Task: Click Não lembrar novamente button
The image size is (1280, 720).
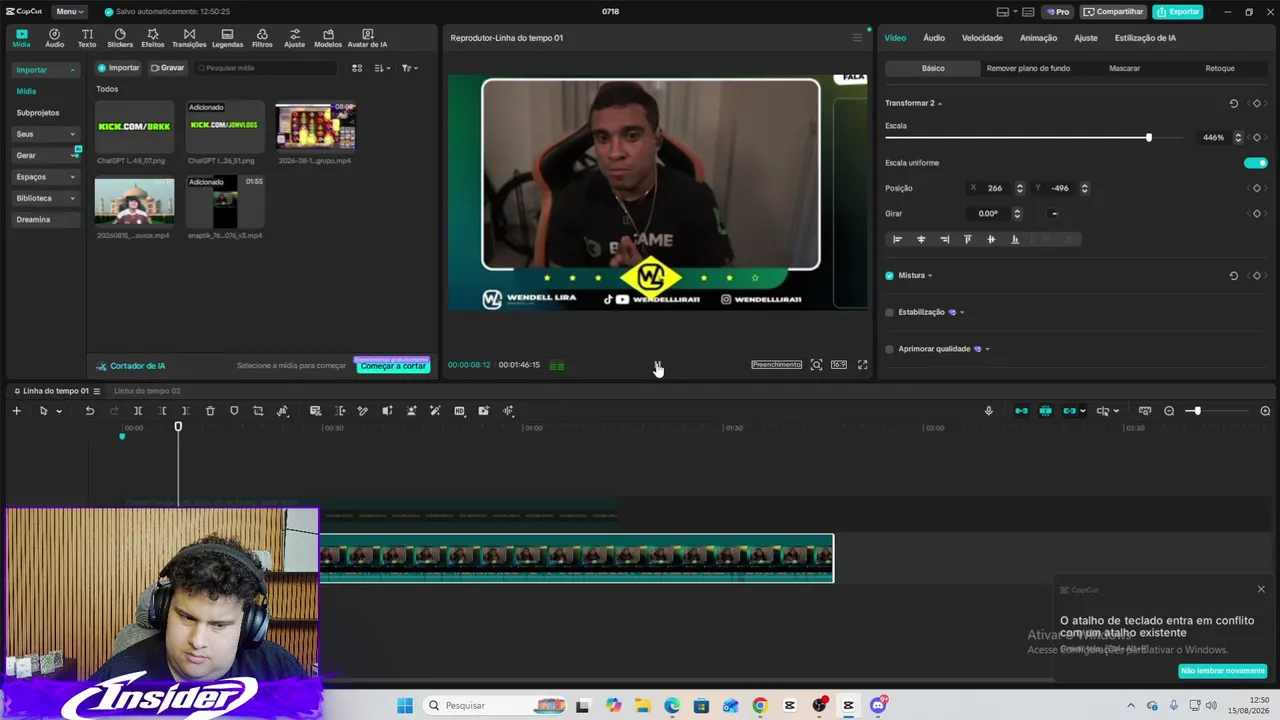Action: (x=1223, y=671)
